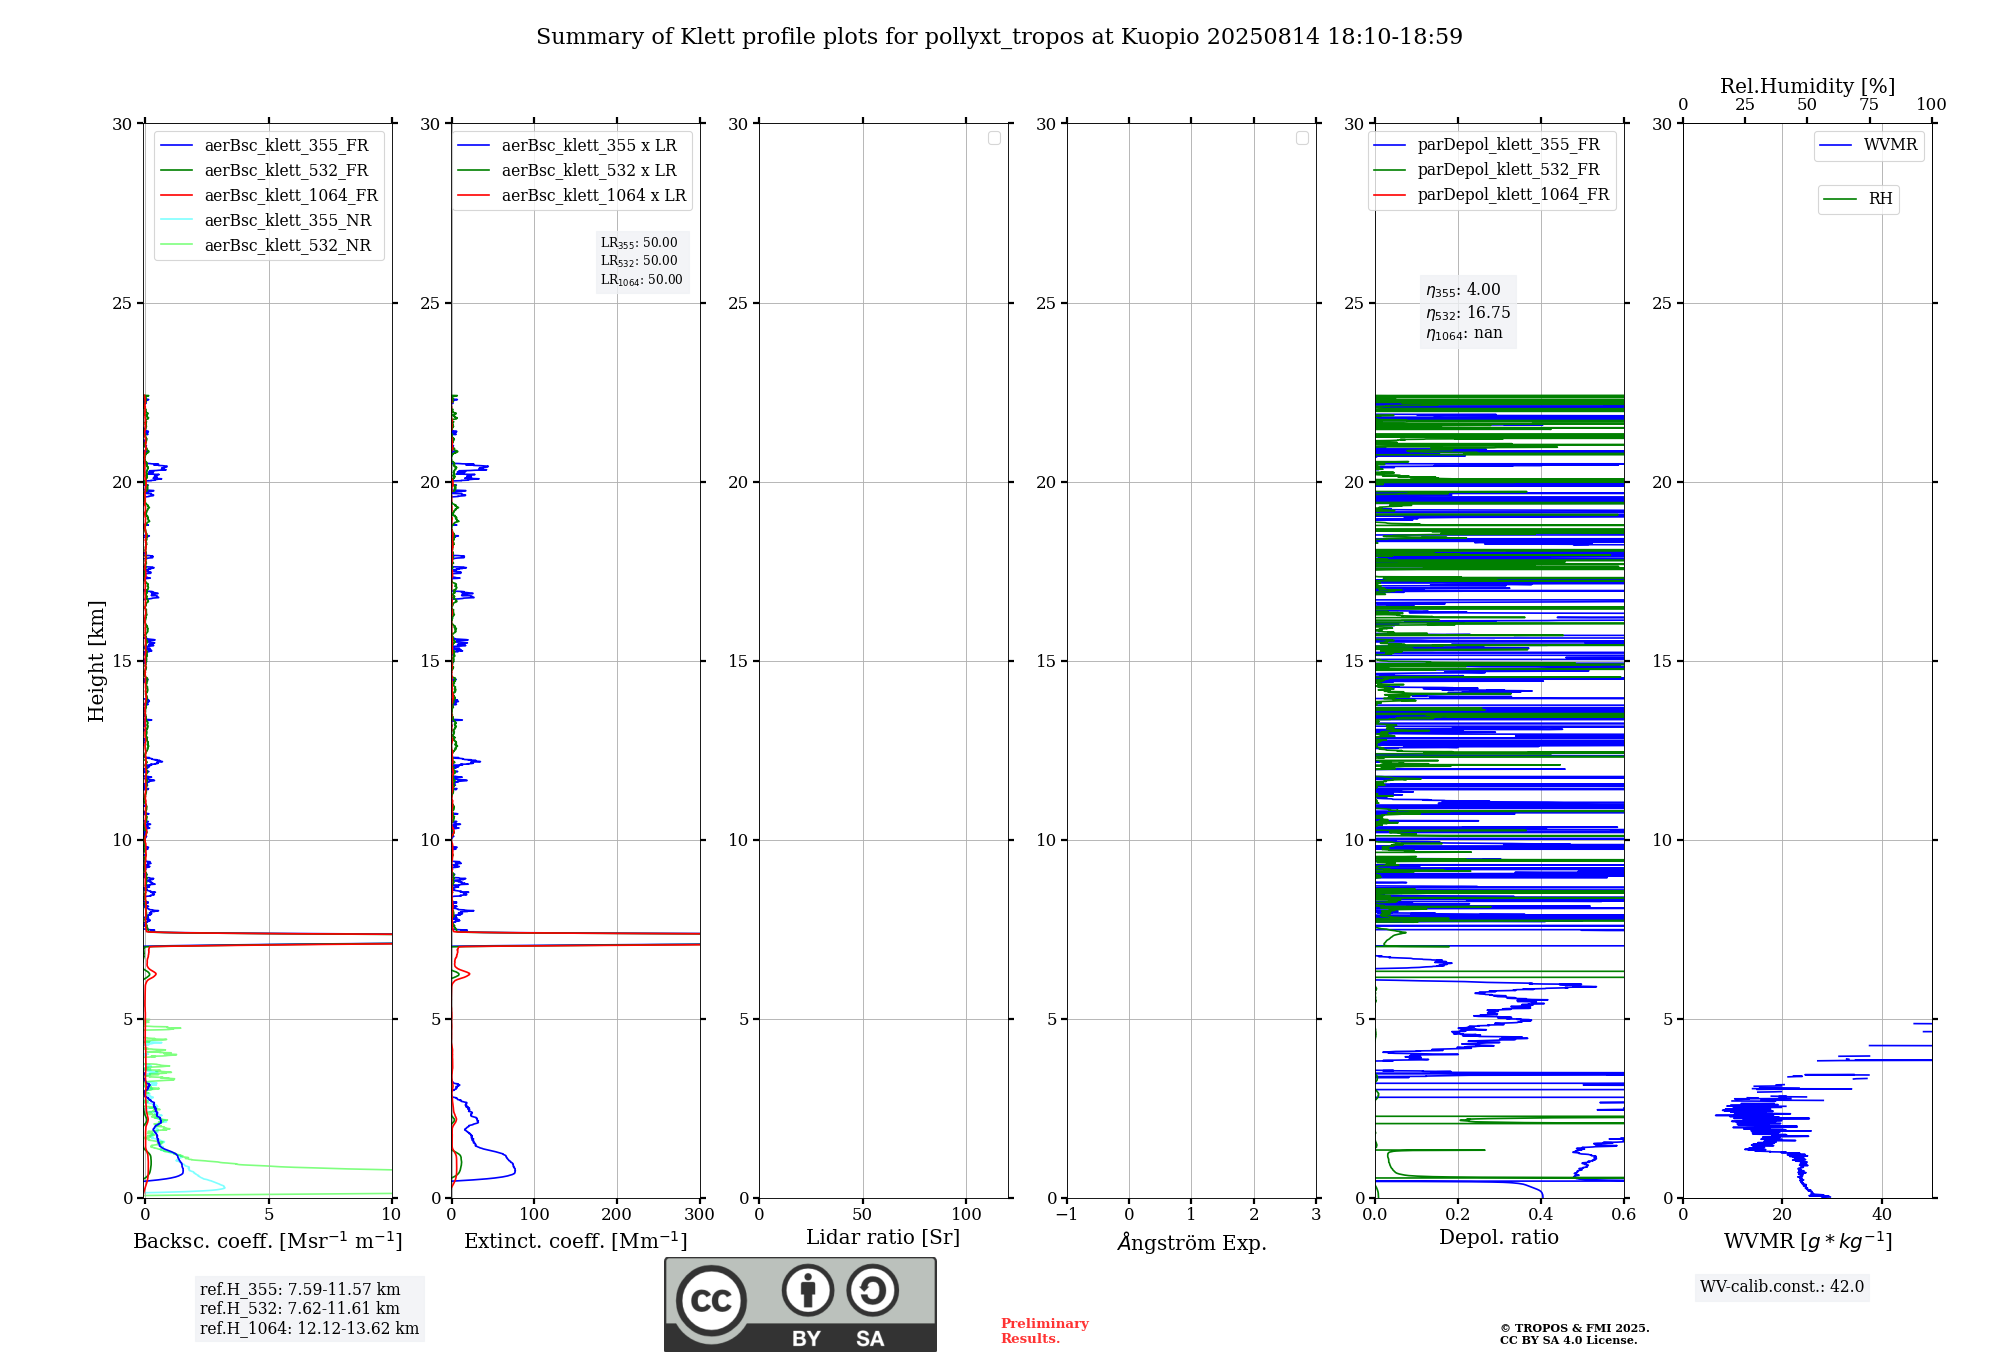Viewport: 2000px width, 1360px height.
Task: Click the Depol. ratio axis label
Action: click(1499, 1238)
